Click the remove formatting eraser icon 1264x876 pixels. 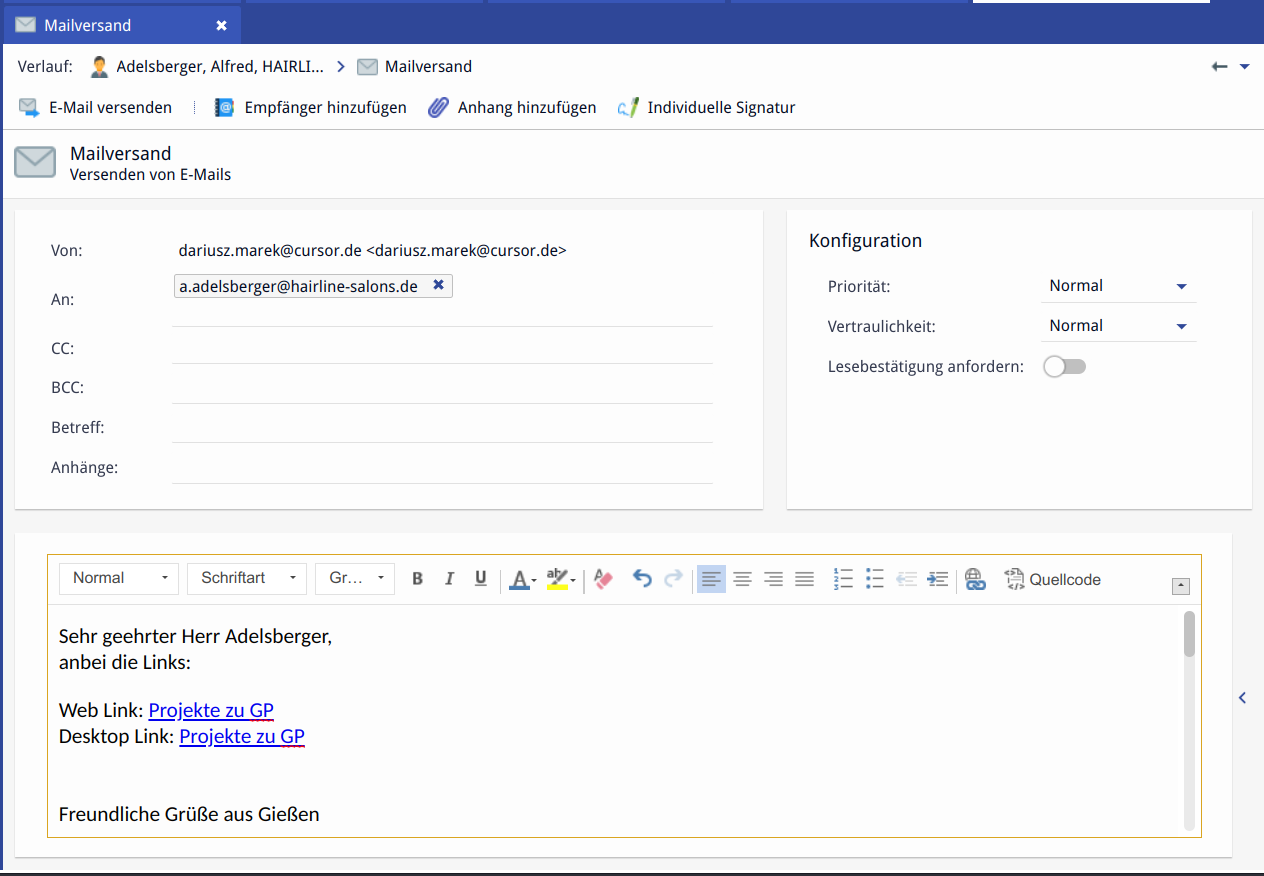tap(603, 579)
